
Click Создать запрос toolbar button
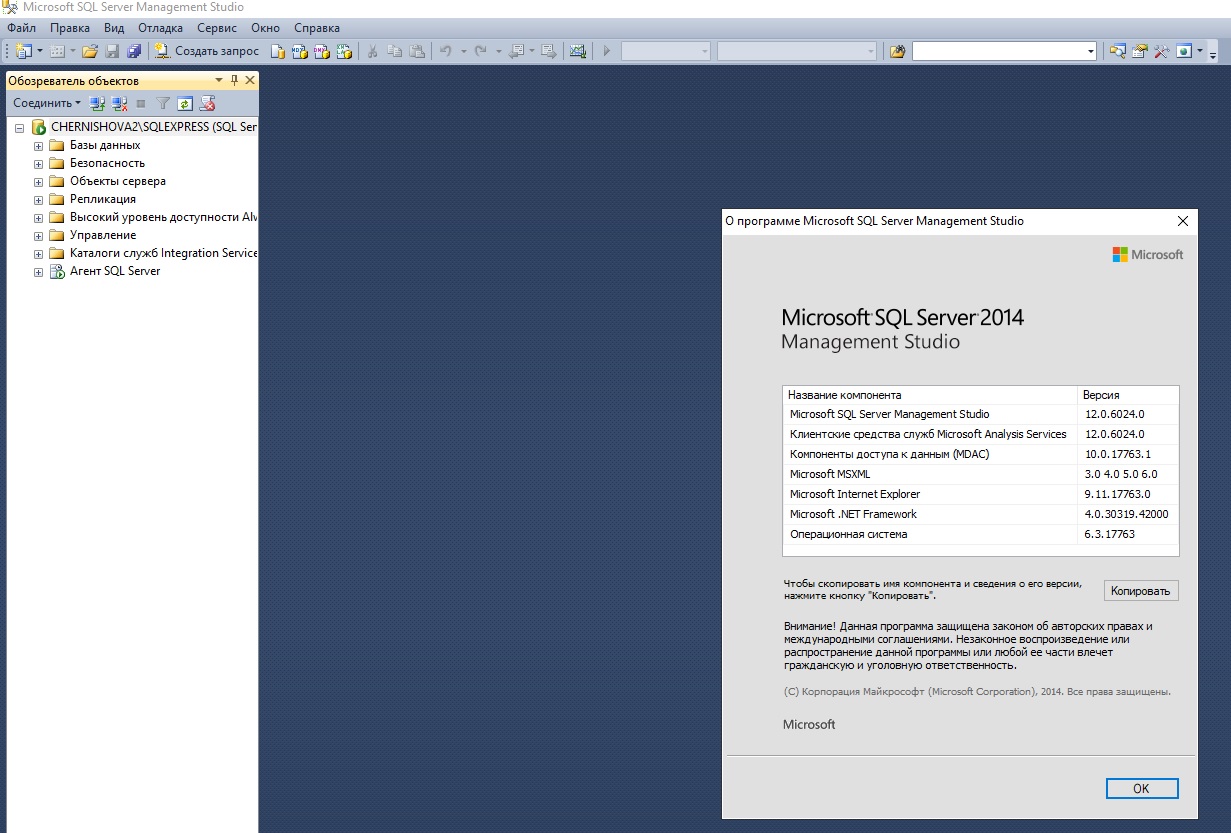tap(206, 51)
